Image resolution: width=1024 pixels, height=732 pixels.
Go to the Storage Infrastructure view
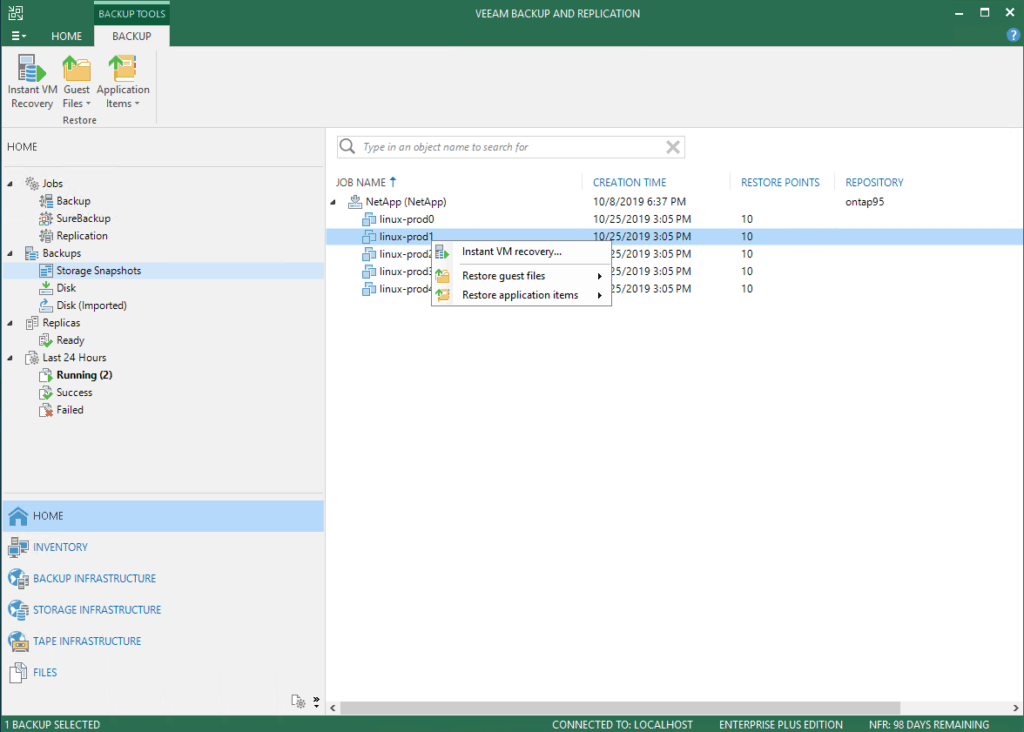pos(96,610)
